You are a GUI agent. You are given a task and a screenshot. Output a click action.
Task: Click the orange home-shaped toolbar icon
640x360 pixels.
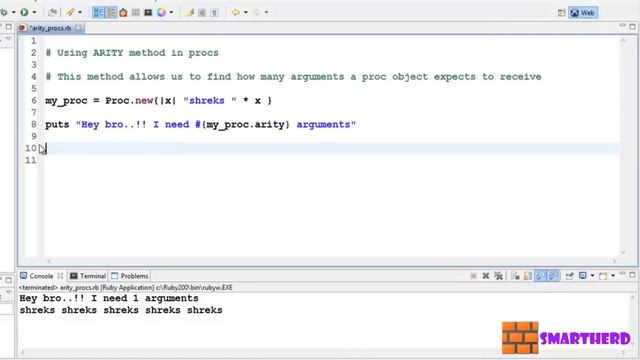coord(123,13)
